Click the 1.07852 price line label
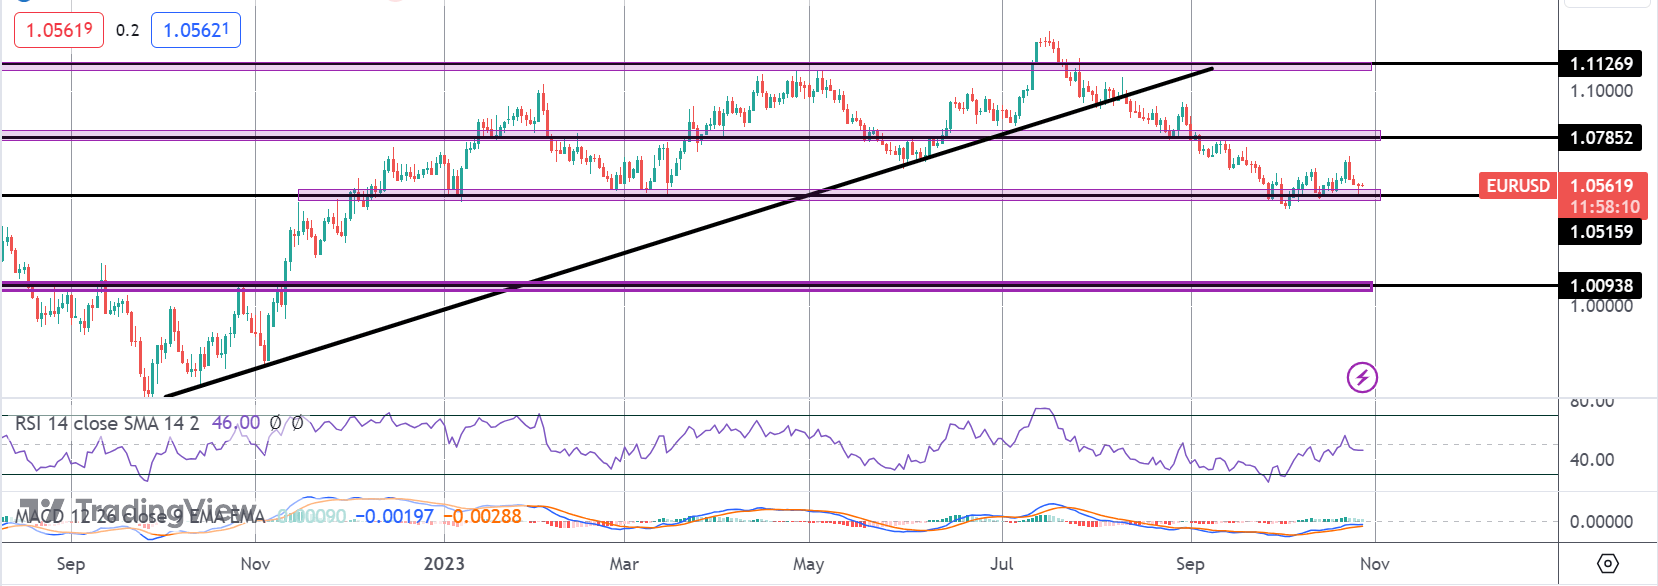This screenshot has height=586, width=1658. 1600,138
